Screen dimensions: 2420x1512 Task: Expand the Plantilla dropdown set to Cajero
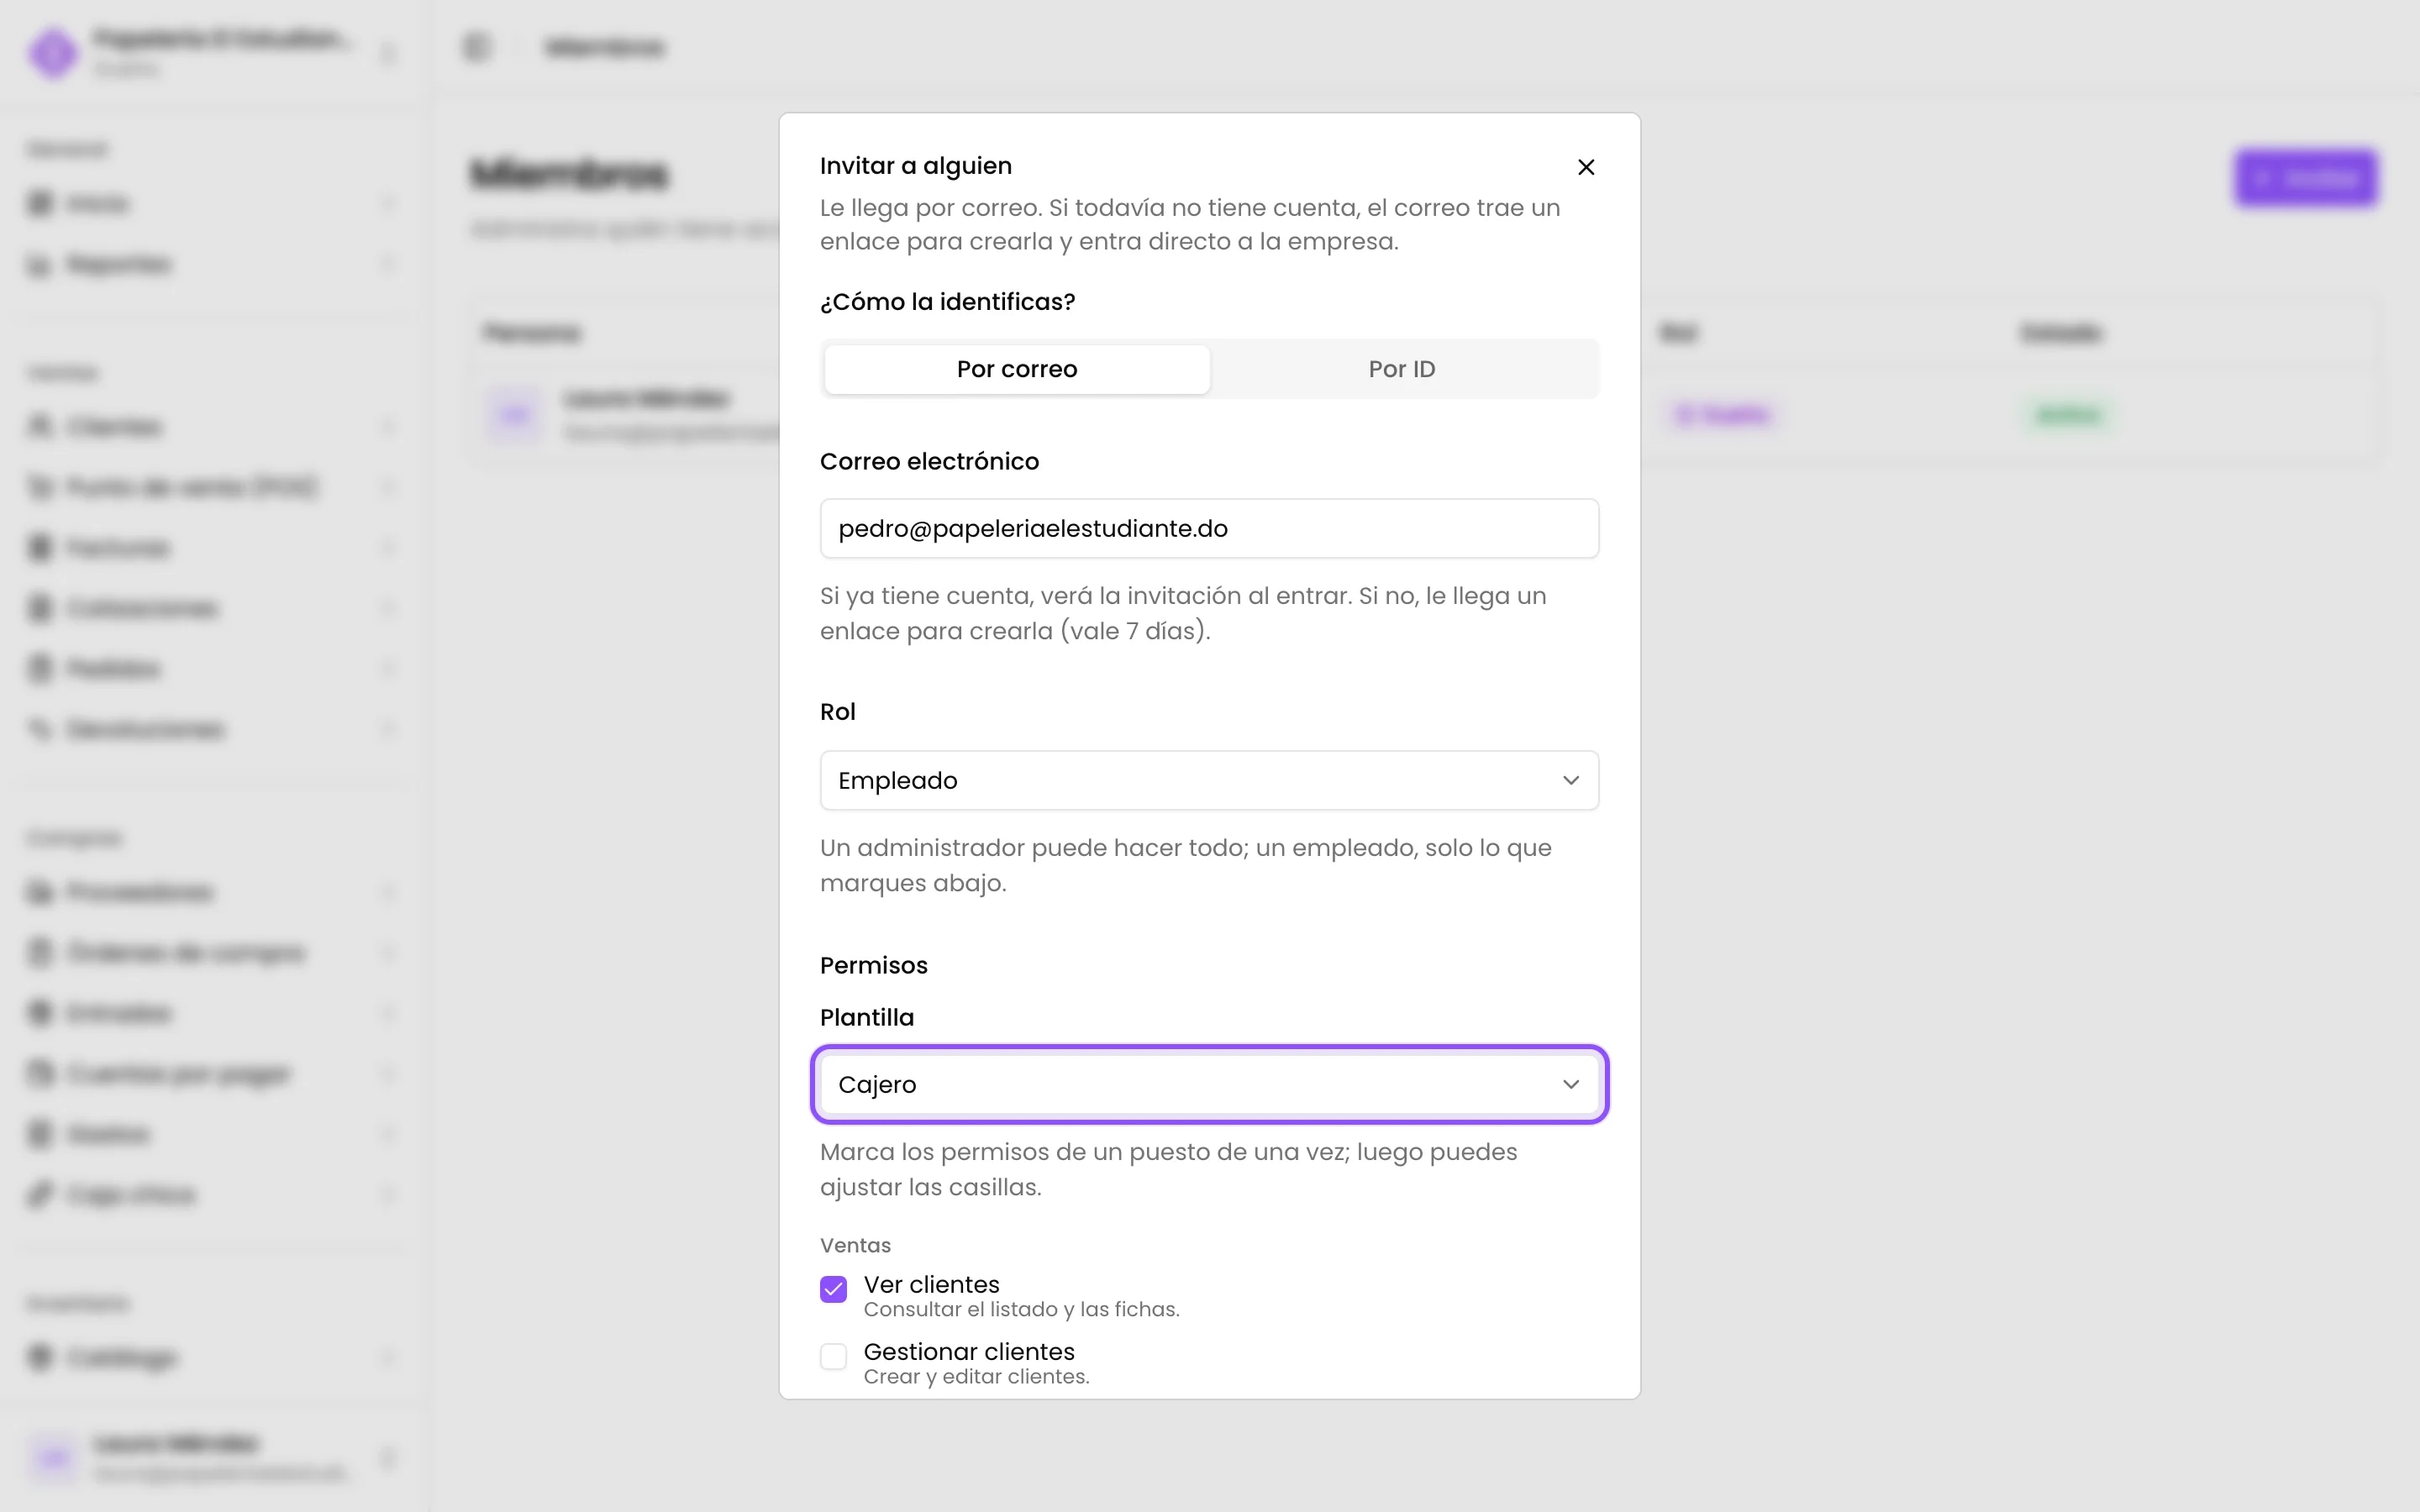coord(1209,1084)
